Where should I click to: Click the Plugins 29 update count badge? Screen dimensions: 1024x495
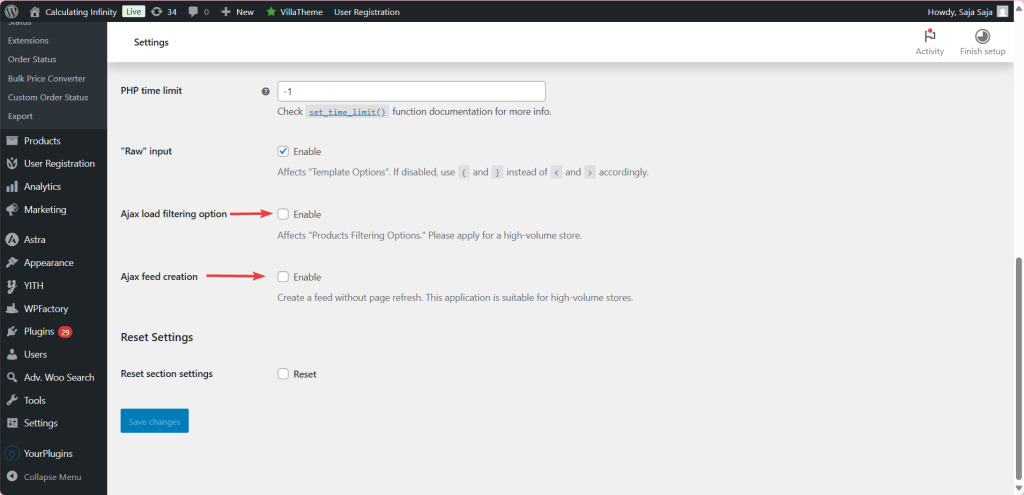[65, 332]
